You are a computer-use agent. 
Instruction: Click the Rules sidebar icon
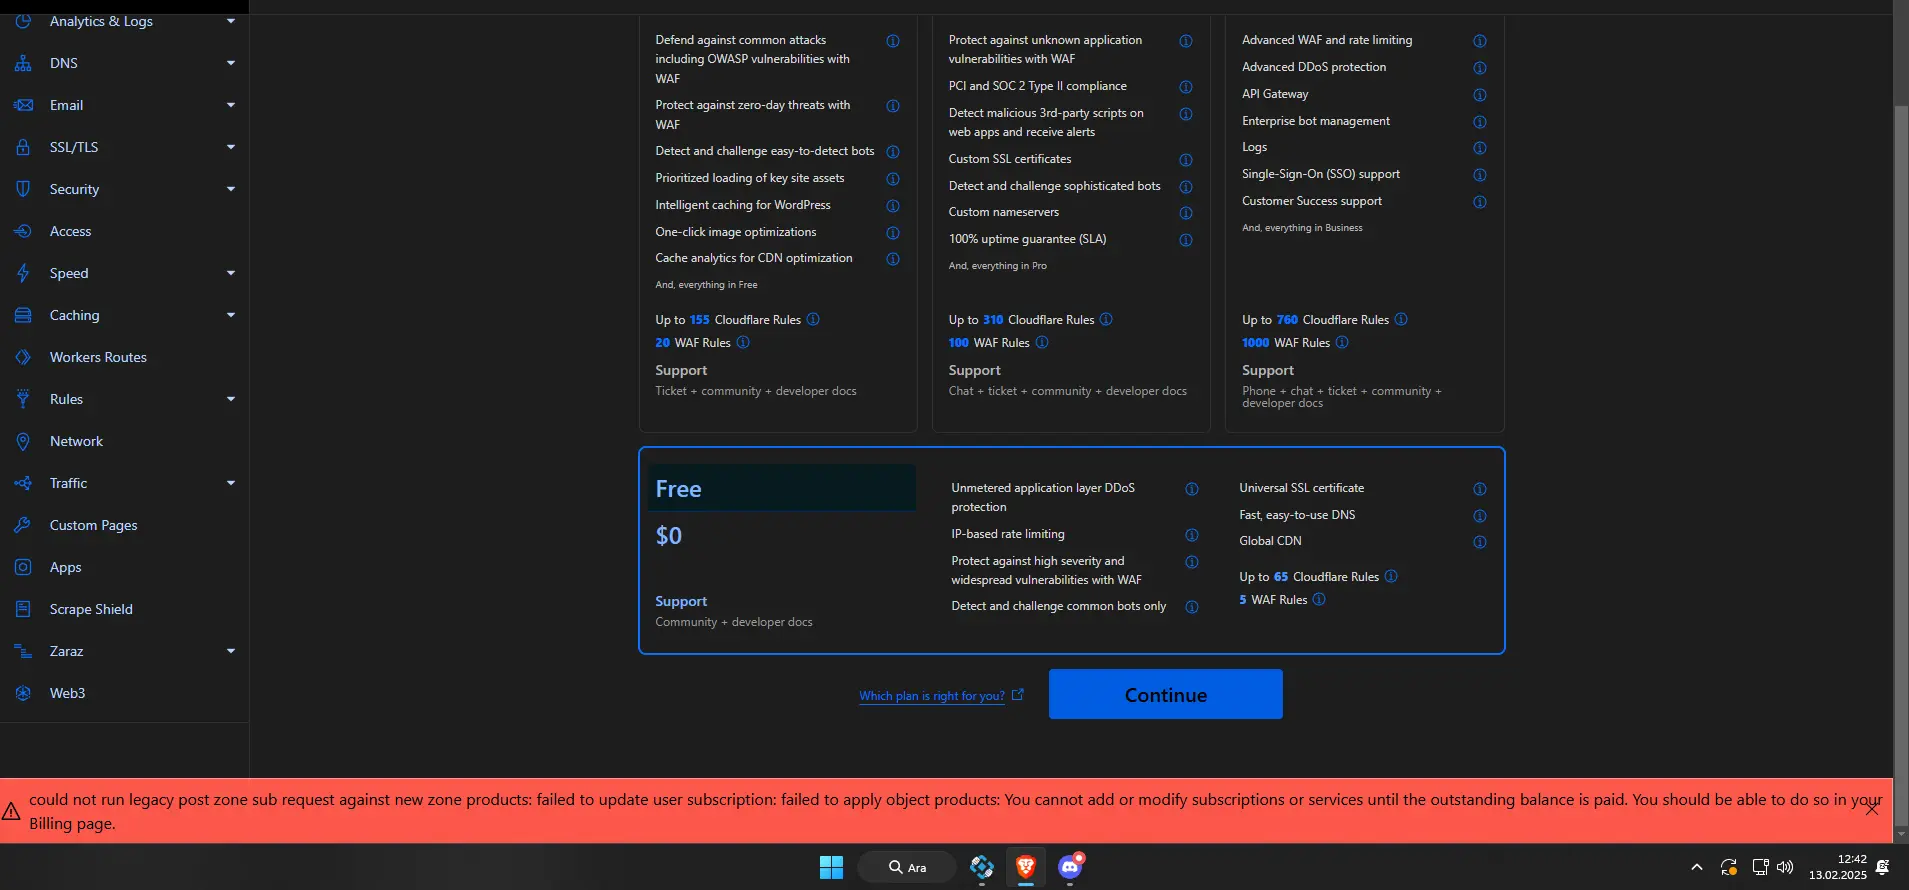click(23, 399)
